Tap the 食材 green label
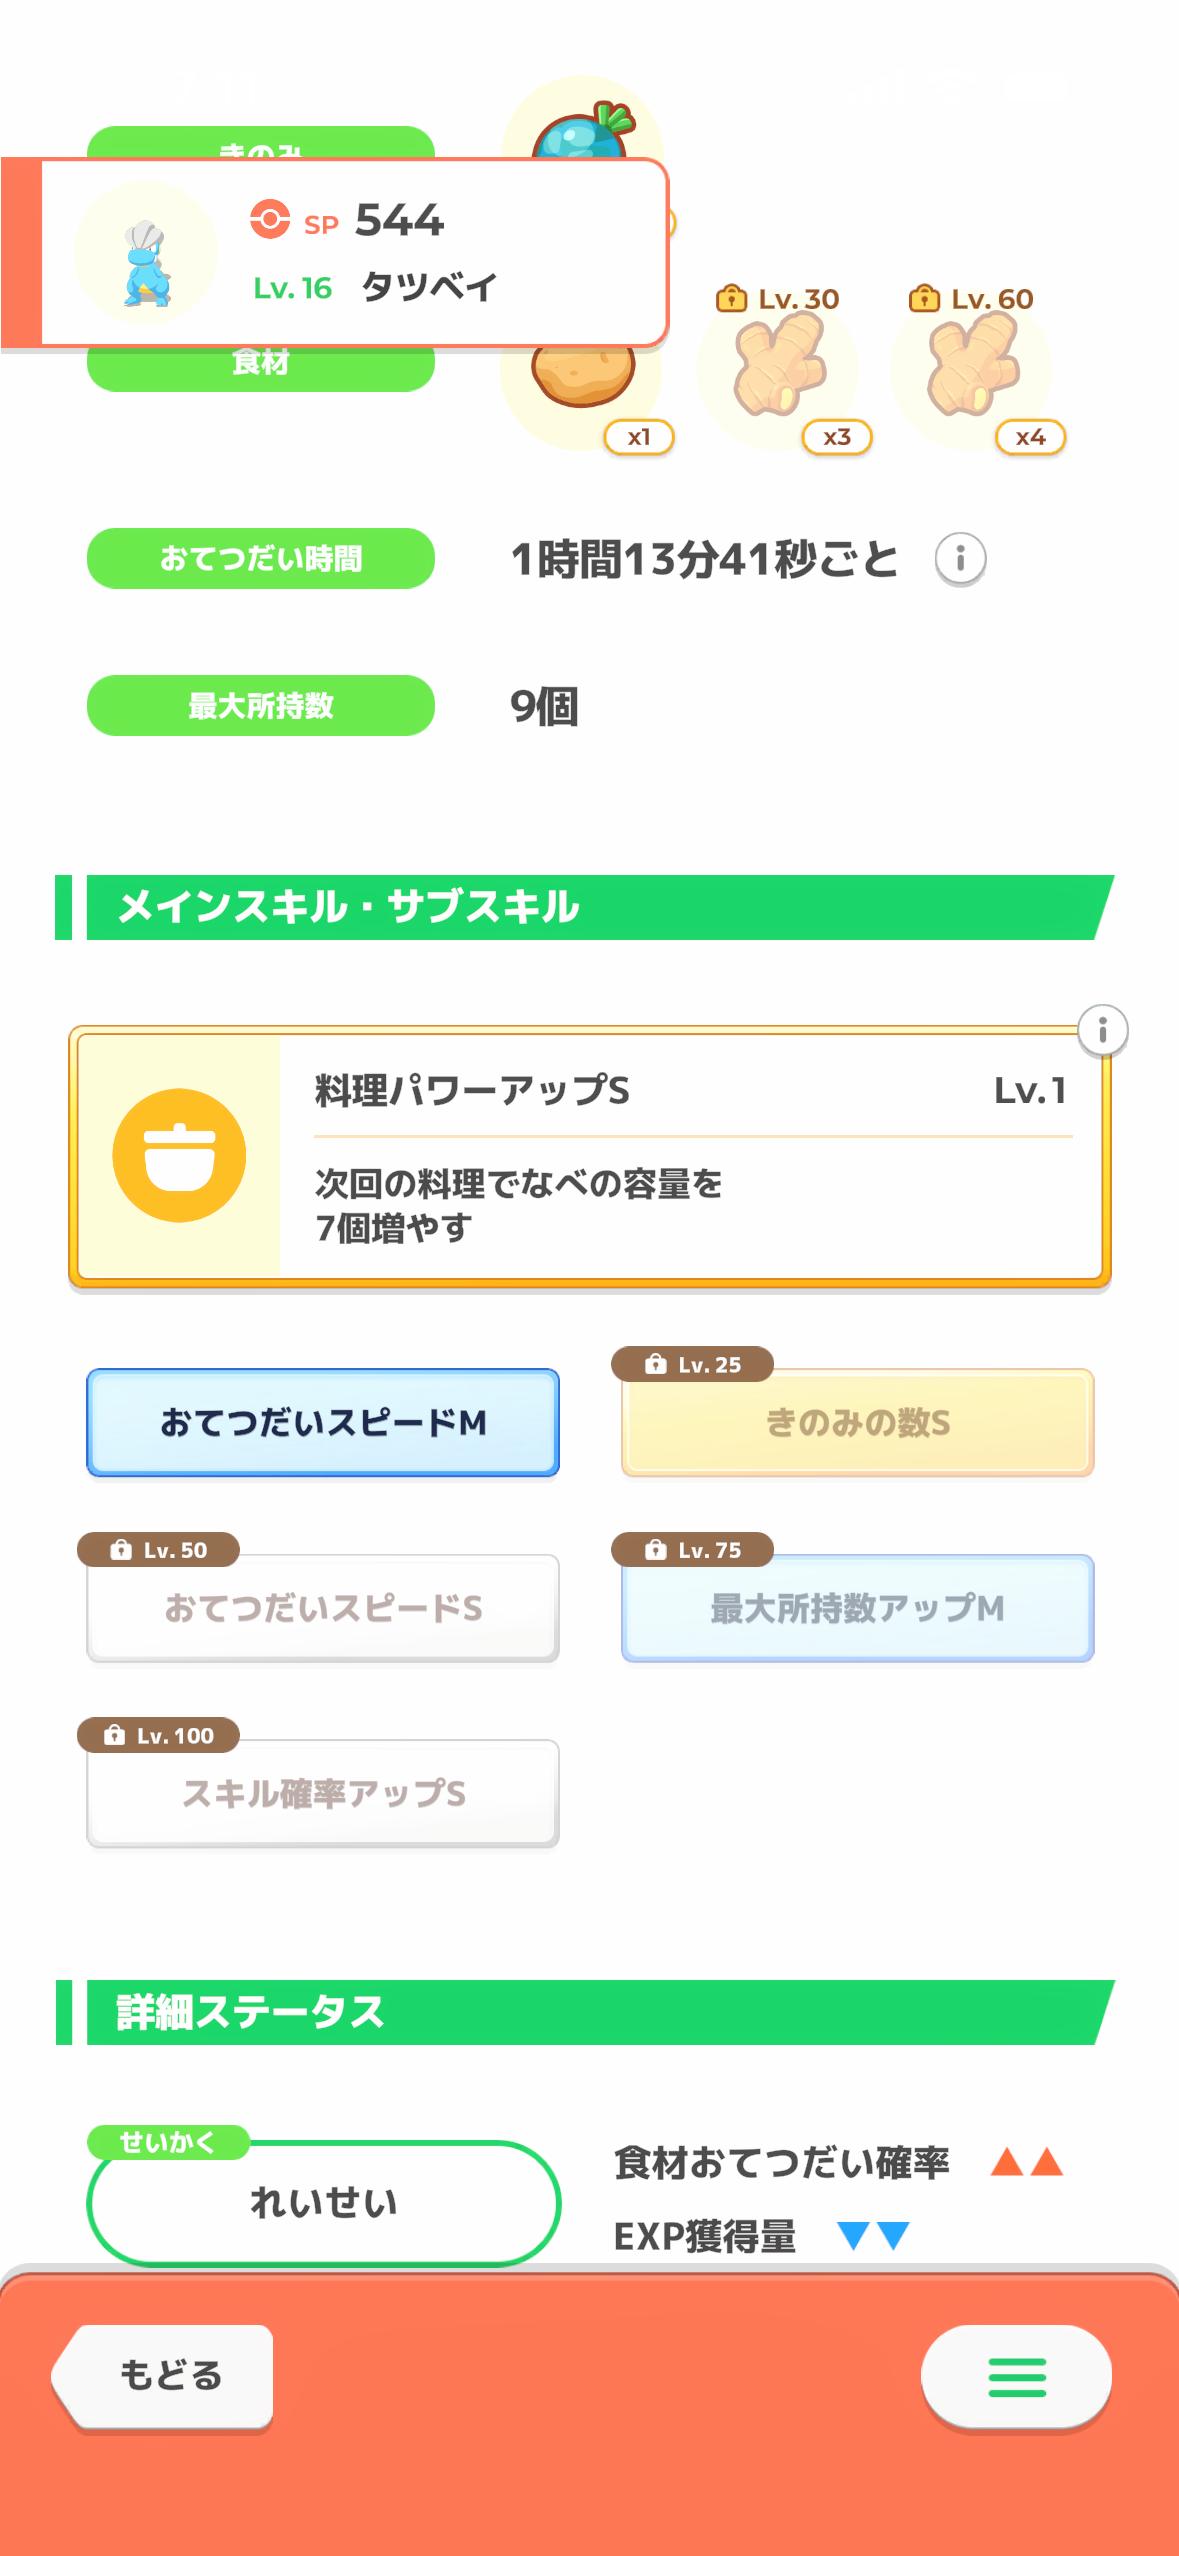Viewport: 1179px width, 2556px height. pyautogui.click(x=260, y=366)
